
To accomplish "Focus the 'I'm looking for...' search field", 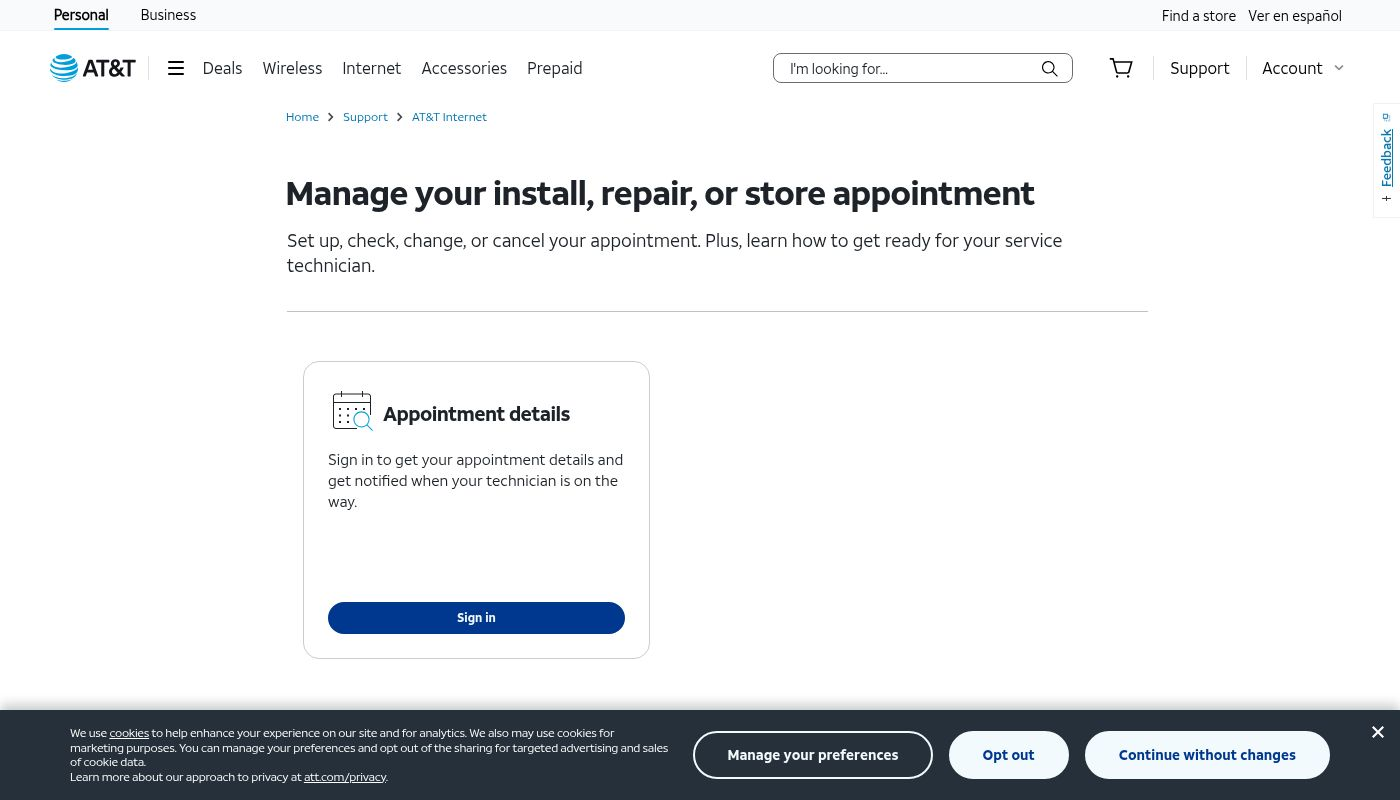I will 905,68.
